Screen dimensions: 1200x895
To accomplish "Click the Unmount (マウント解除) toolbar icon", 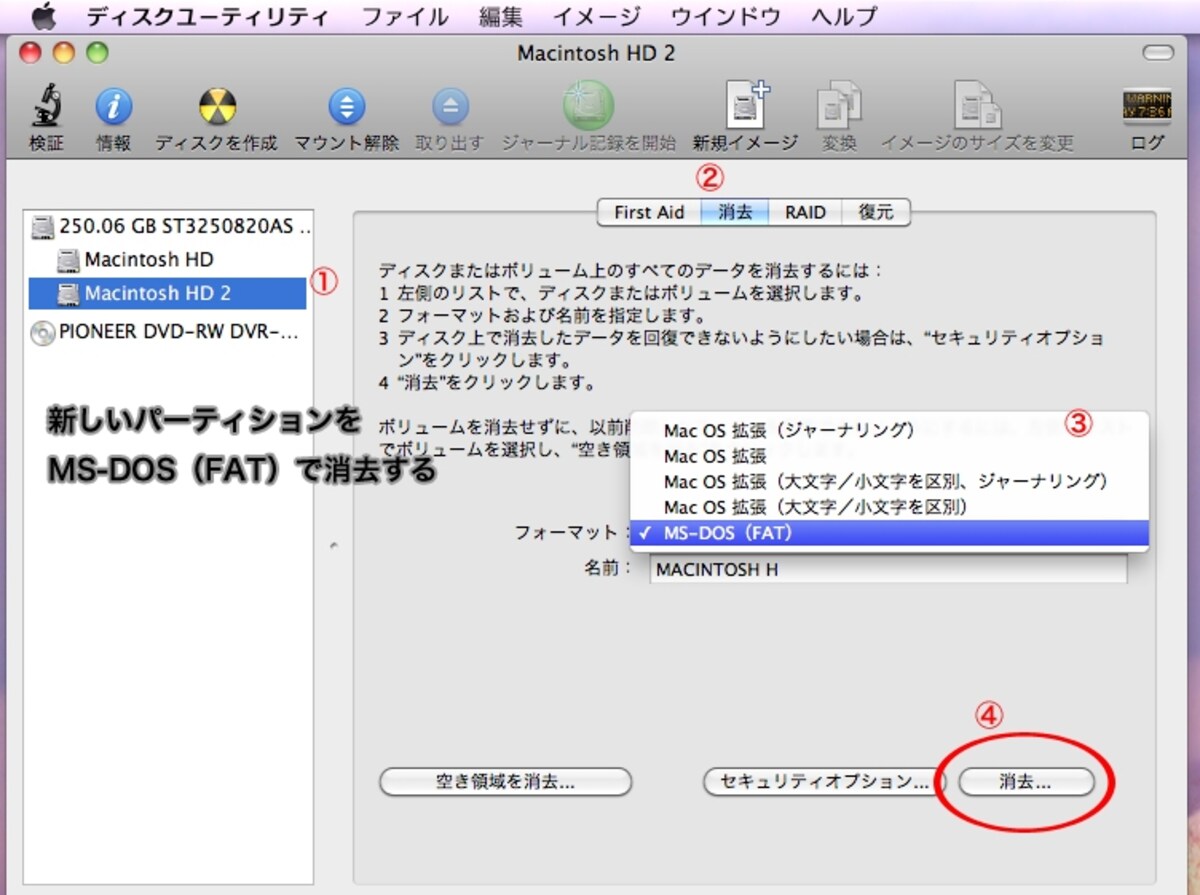I will (x=346, y=107).
